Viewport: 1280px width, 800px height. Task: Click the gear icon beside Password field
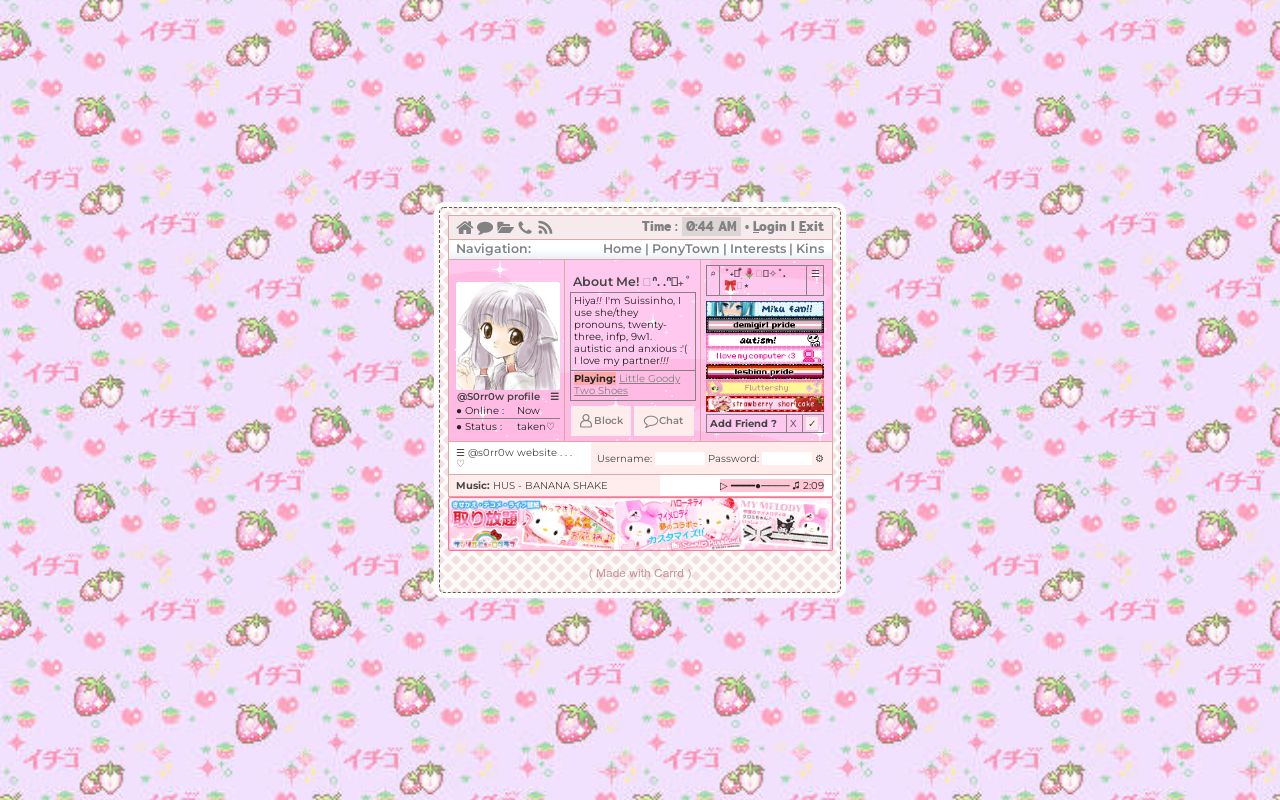[x=819, y=459]
